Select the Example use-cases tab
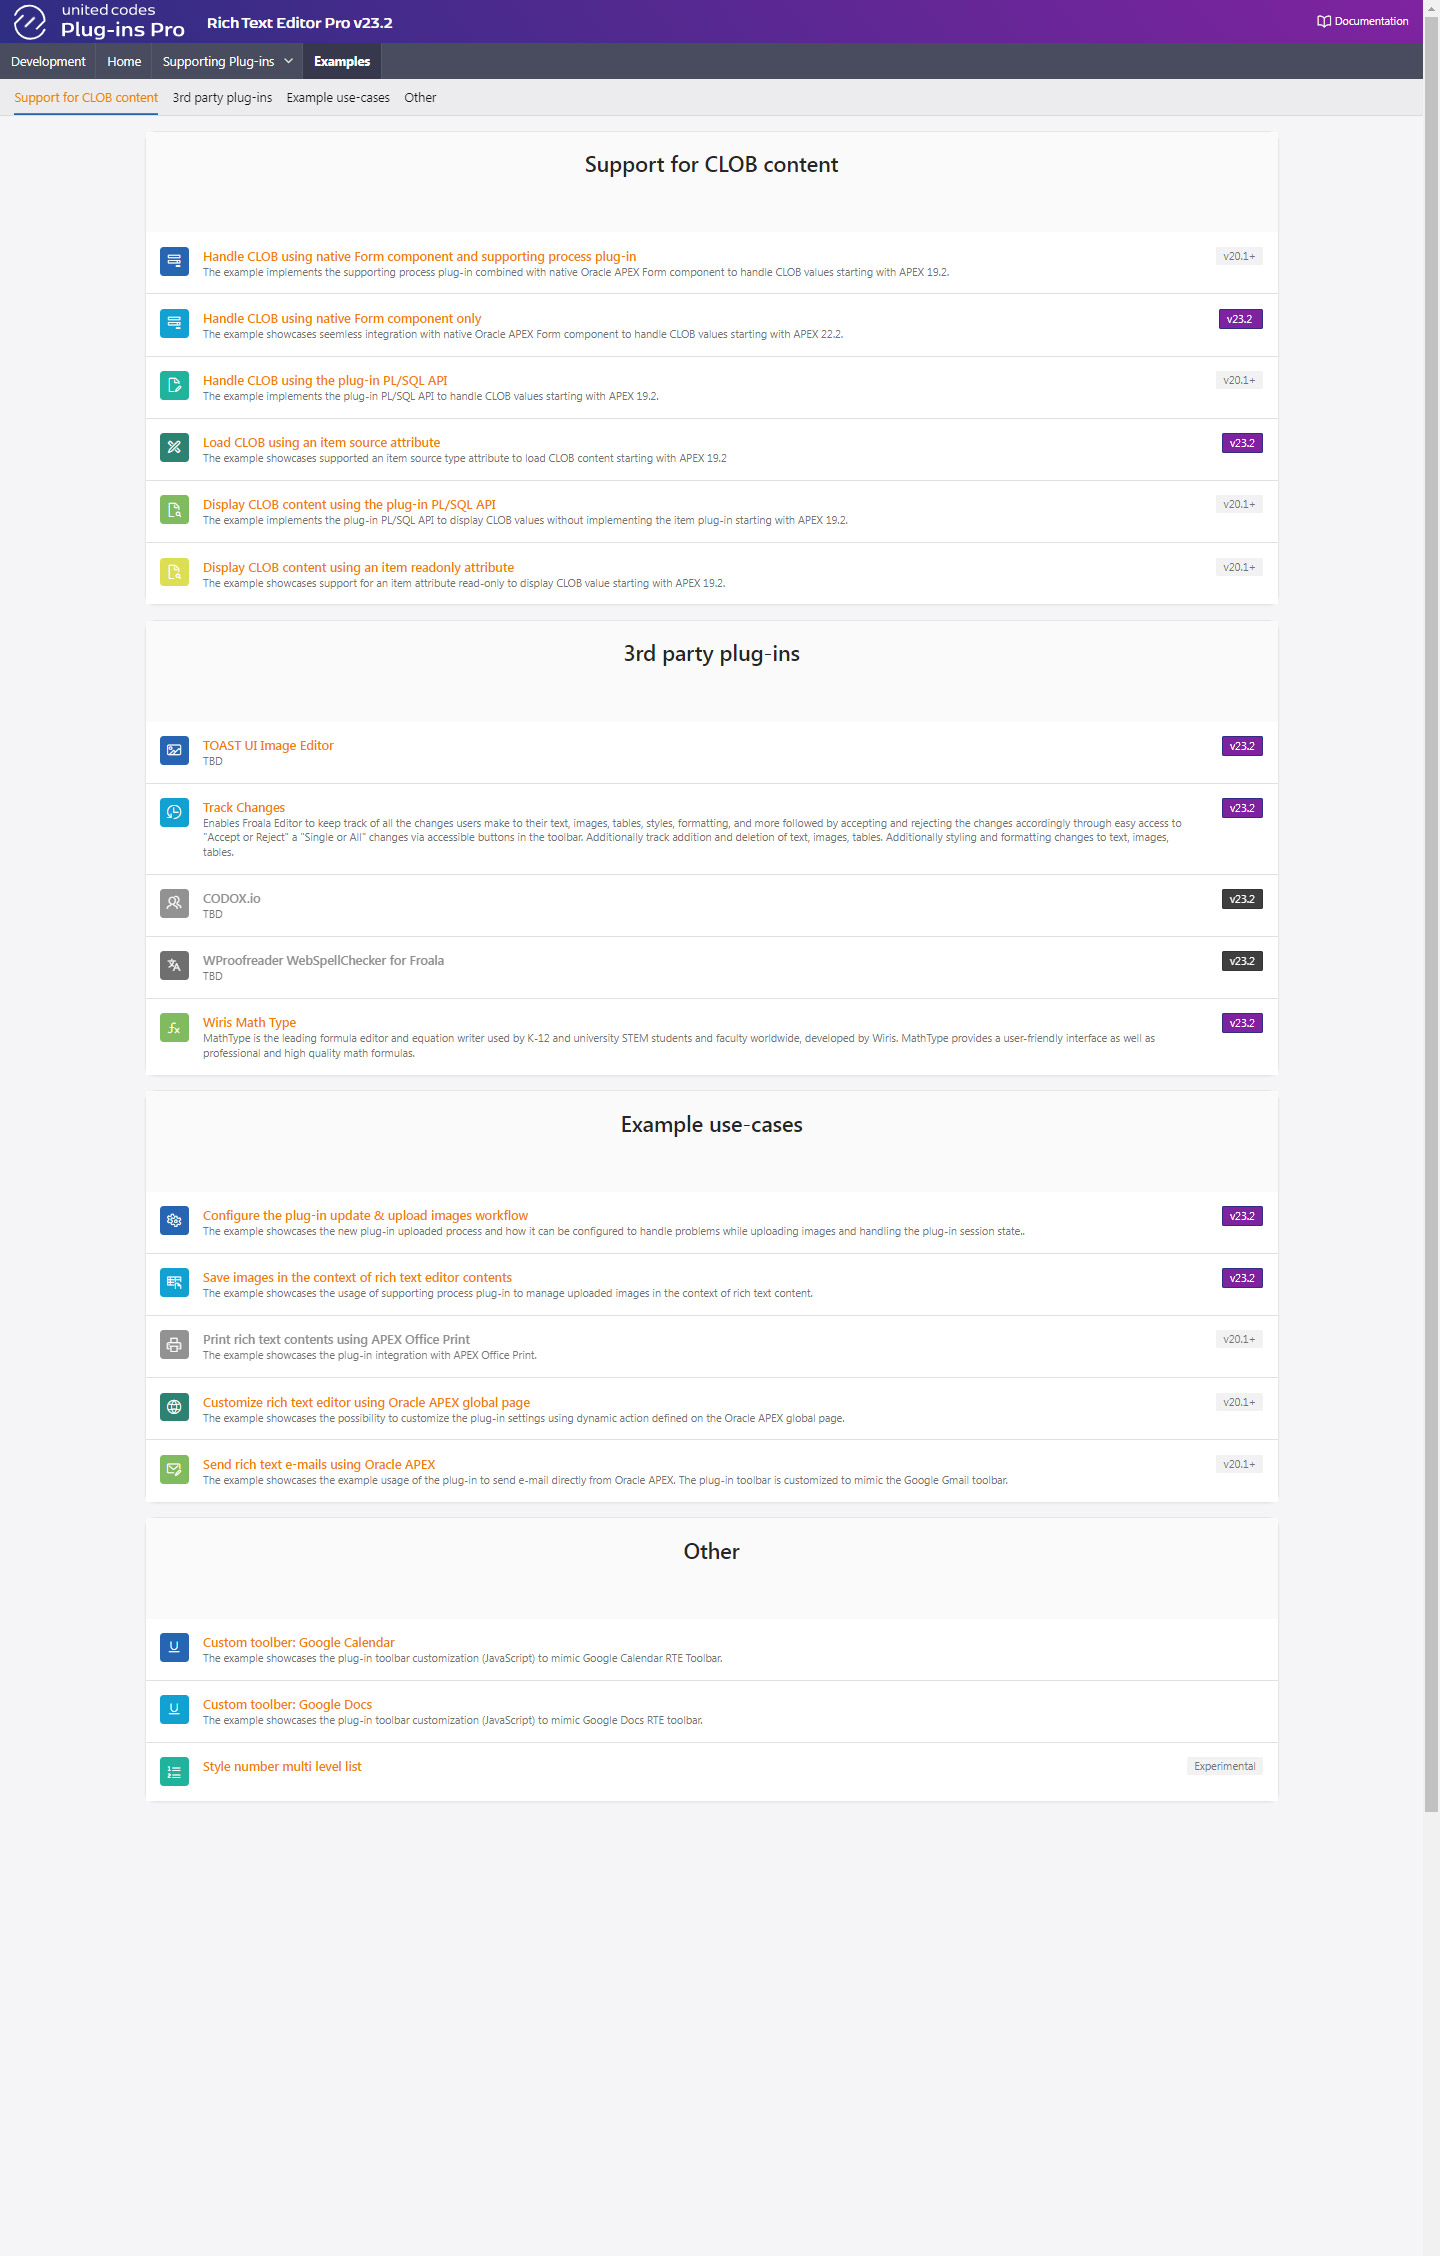 338,98
